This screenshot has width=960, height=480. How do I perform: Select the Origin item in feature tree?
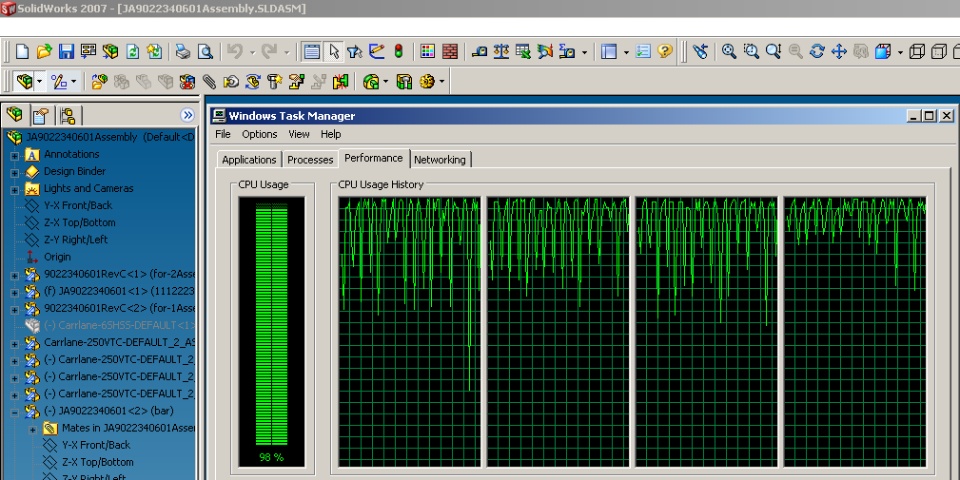(57, 257)
